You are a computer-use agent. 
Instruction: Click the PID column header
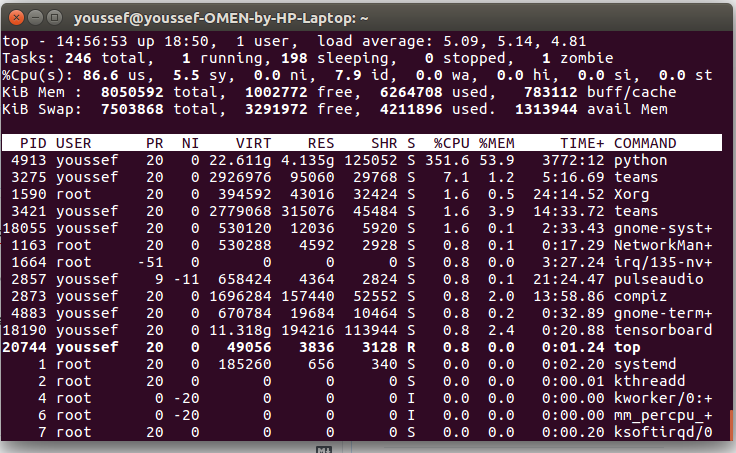(33, 143)
